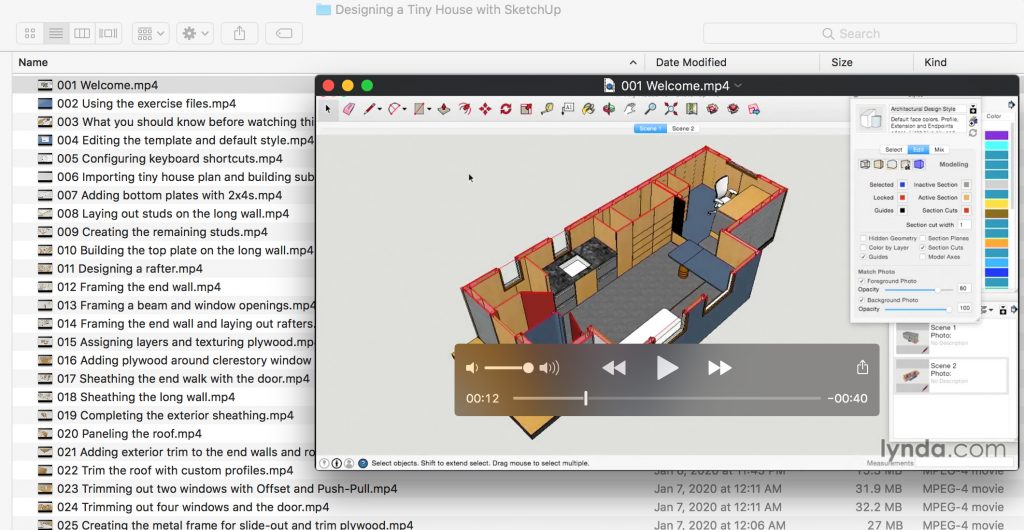Click the Modeling settings cube icon
Image resolution: width=1024 pixels, height=530 pixels.
click(x=920, y=164)
